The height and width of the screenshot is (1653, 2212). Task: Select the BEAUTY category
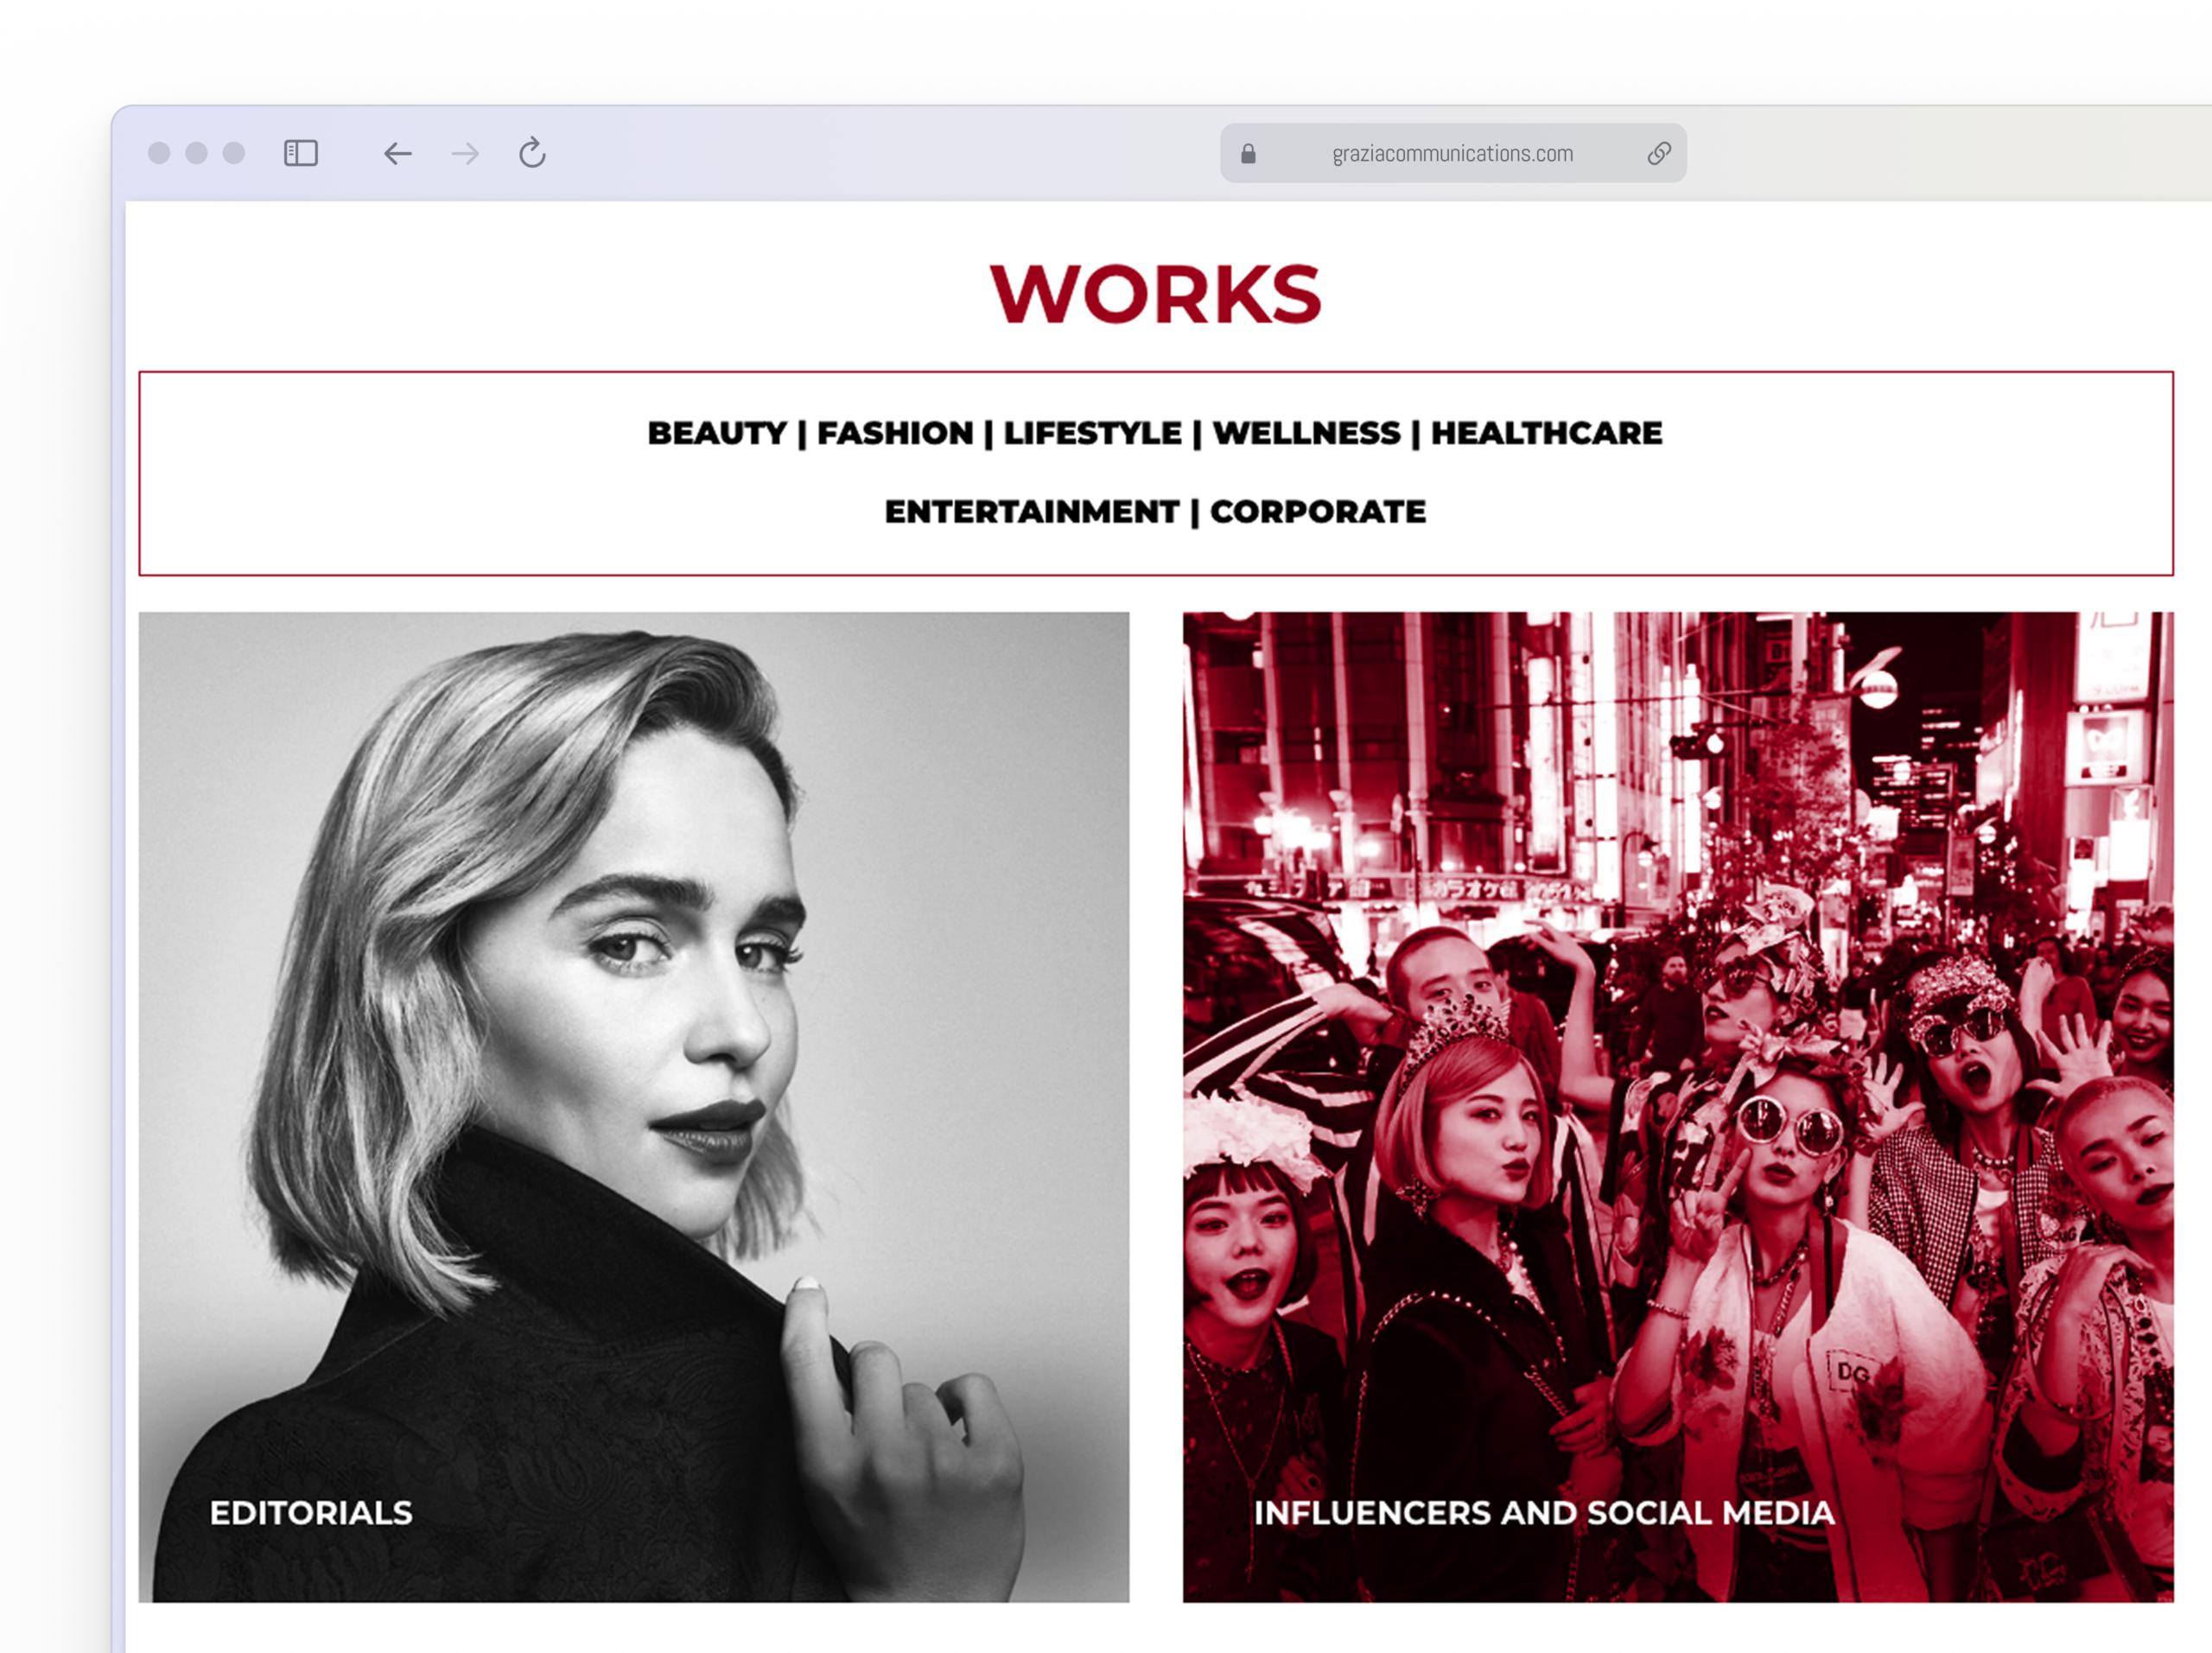717,433
